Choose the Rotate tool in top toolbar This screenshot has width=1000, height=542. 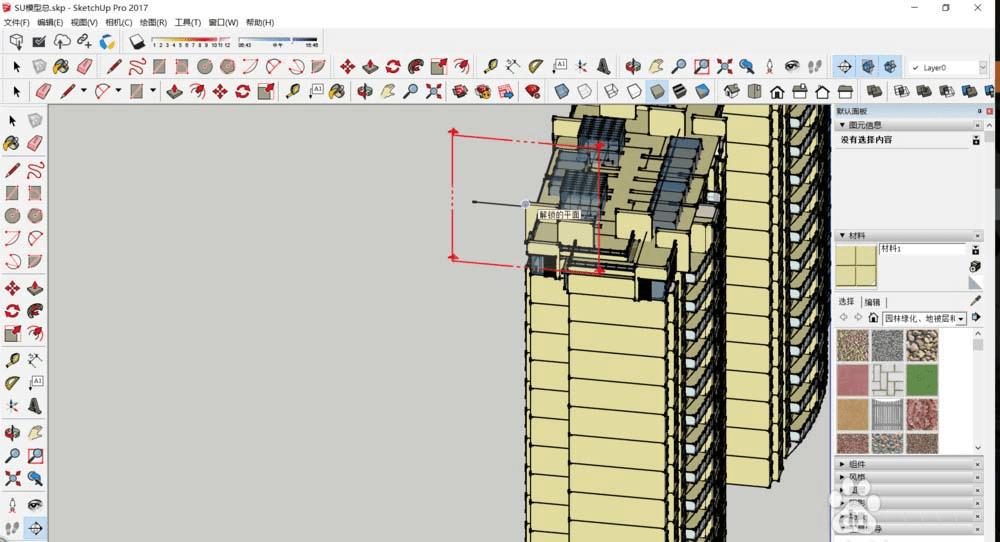(393, 67)
